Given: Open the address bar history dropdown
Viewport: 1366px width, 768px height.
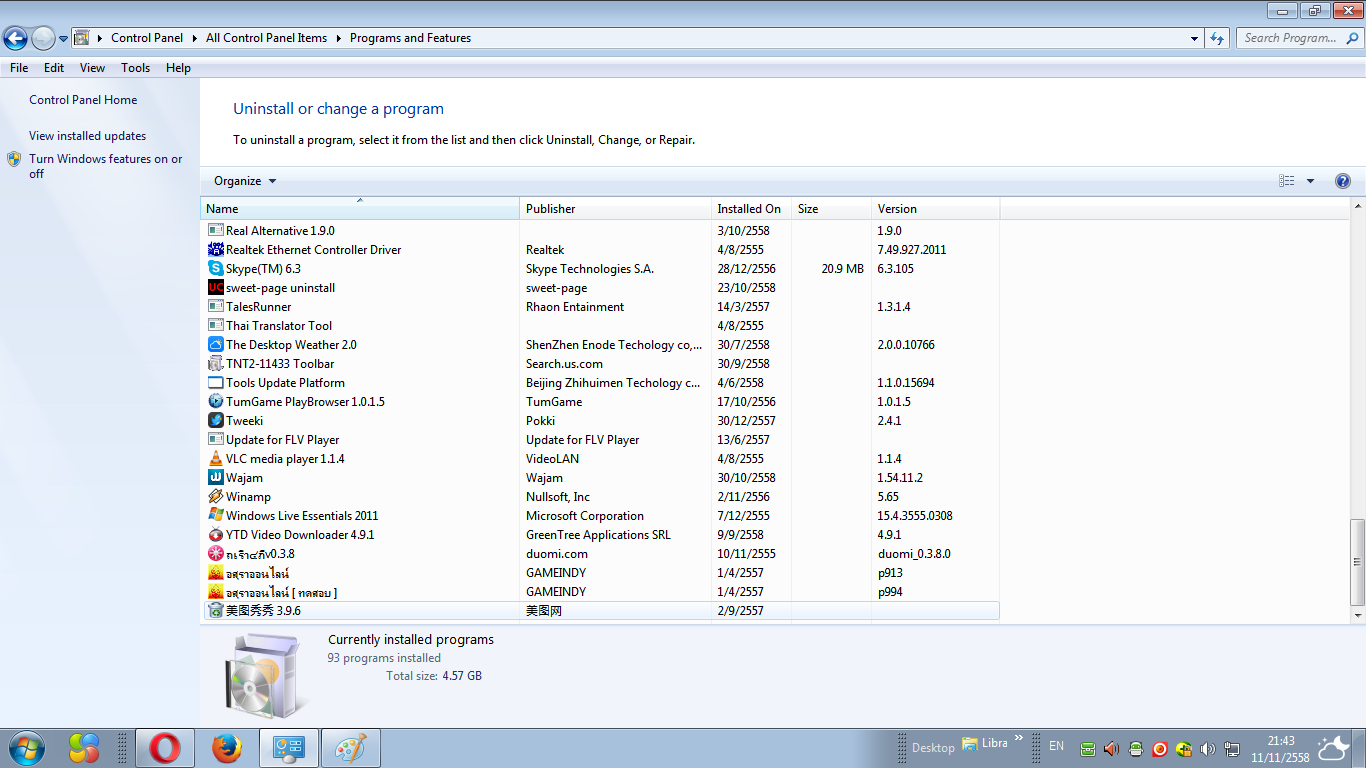Looking at the screenshot, I should pyautogui.click(x=1195, y=38).
